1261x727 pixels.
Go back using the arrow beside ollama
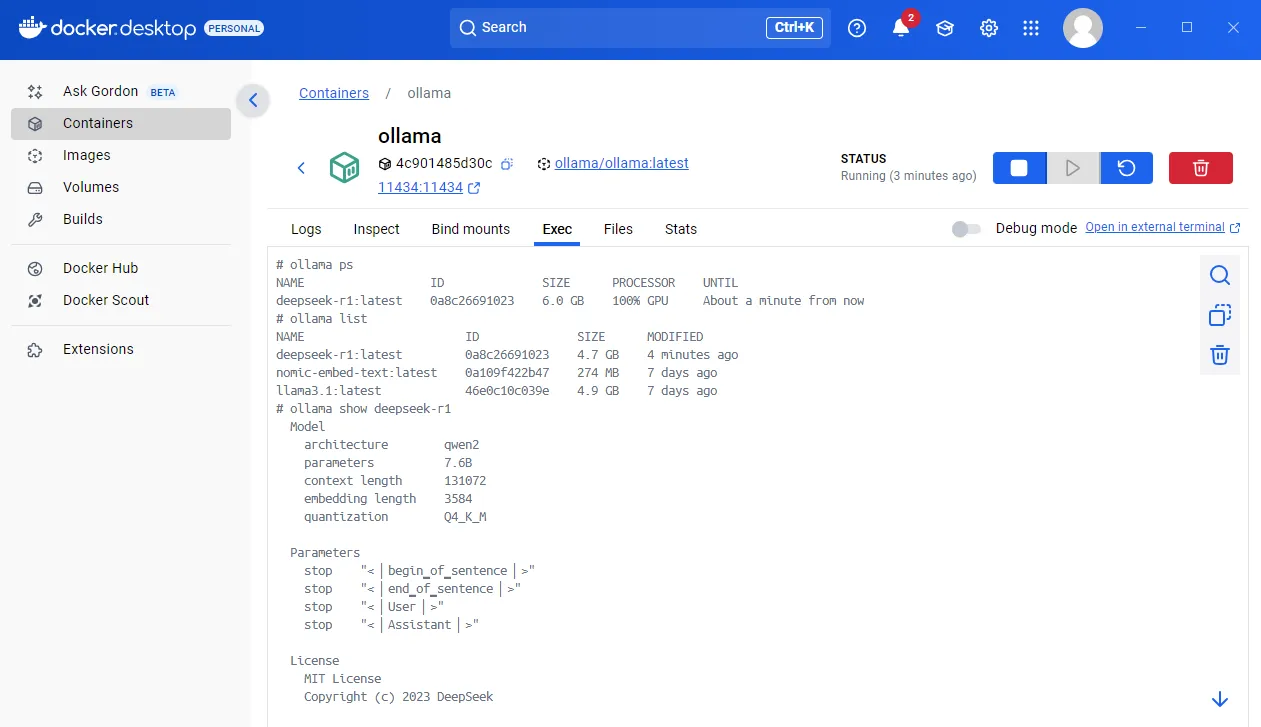point(301,168)
